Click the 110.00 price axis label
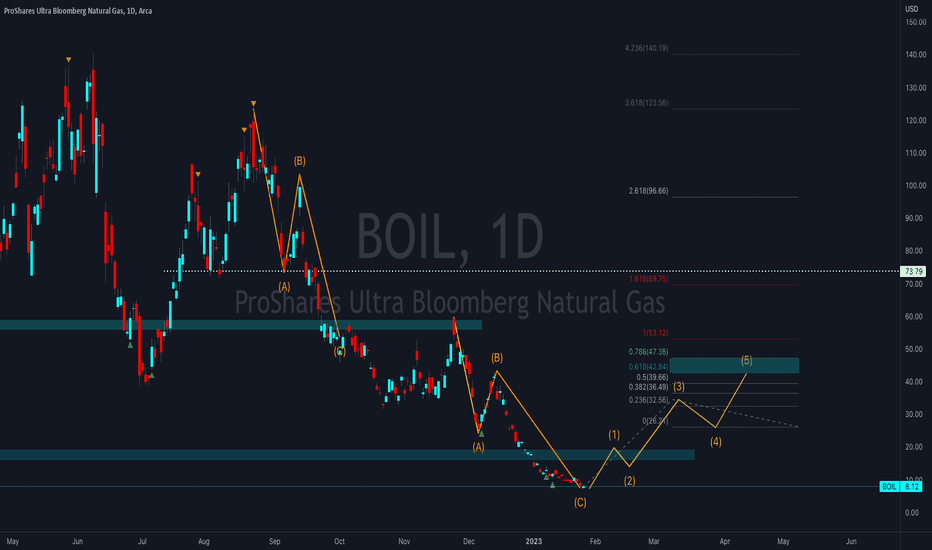 point(915,153)
